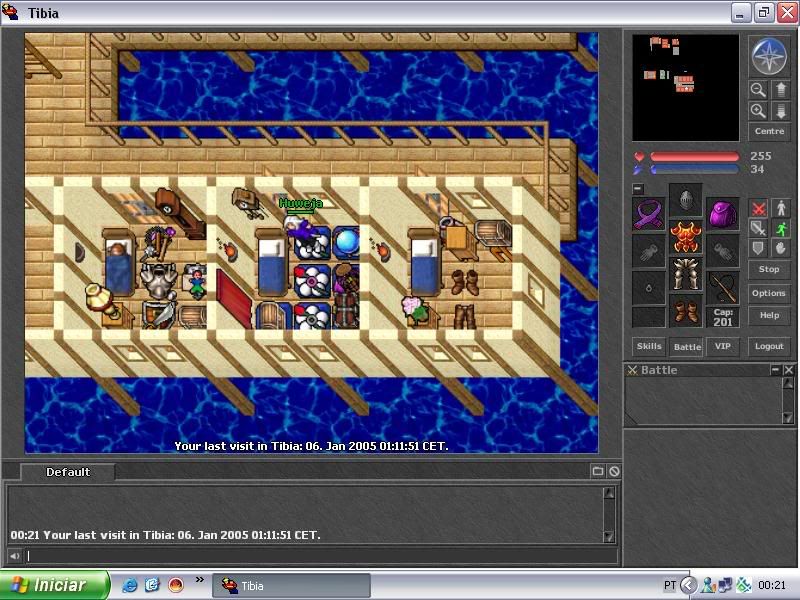The image size is (800, 600).
Task: Select the purple scarf in amulet slot
Action: pyautogui.click(x=648, y=214)
